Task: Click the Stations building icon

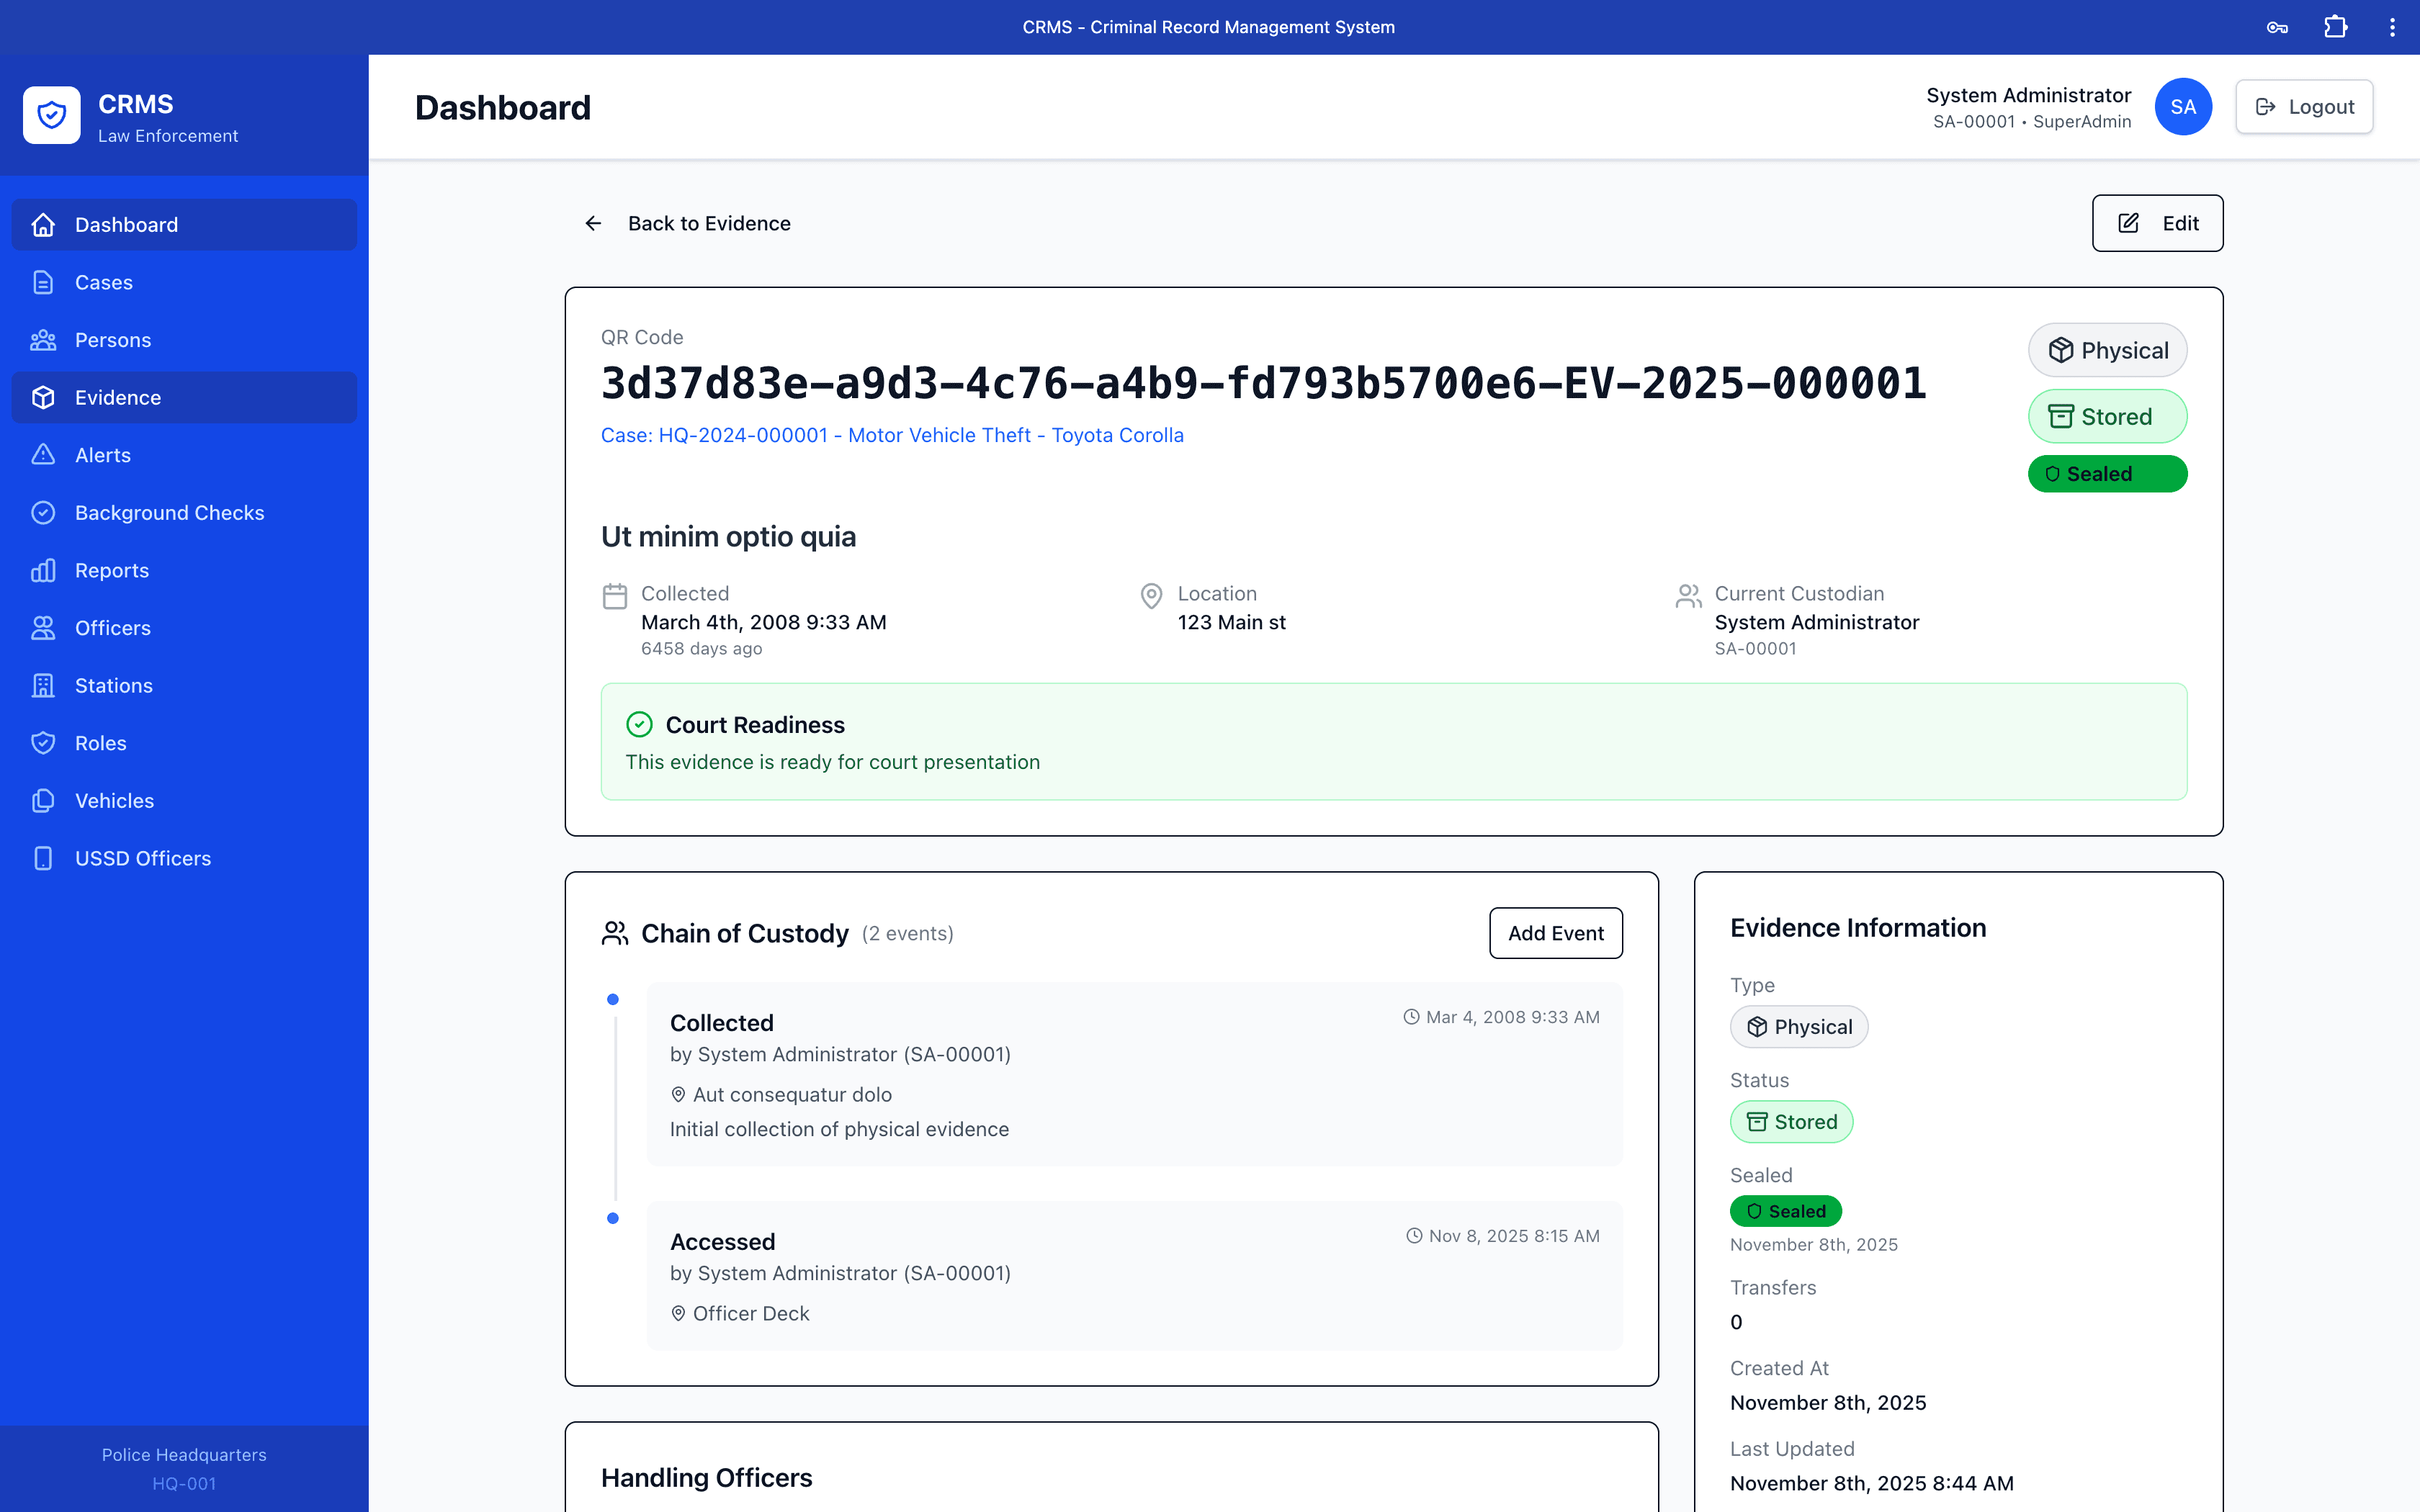Action: (x=43, y=686)
